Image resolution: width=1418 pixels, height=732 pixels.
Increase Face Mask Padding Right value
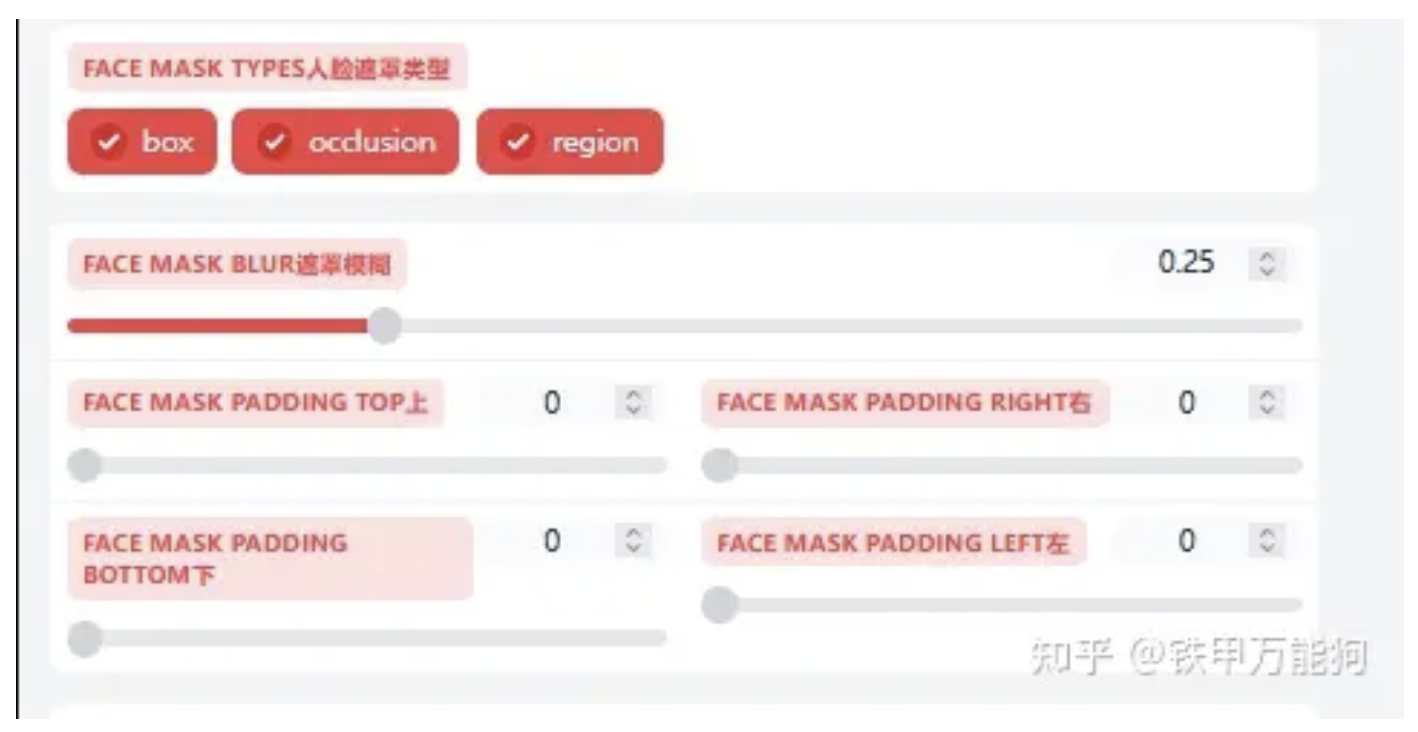(x=1268, y=394)
